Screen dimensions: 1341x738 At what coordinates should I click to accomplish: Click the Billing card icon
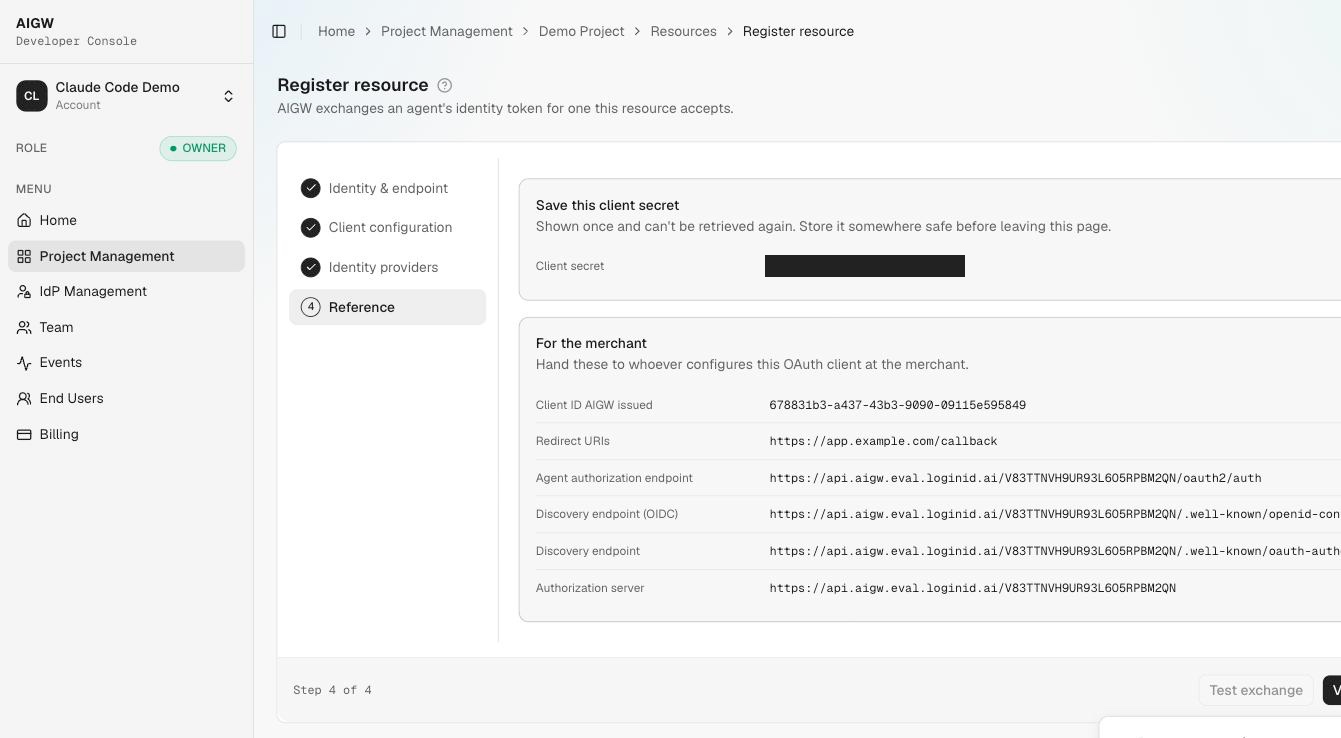tap(24, 434)
